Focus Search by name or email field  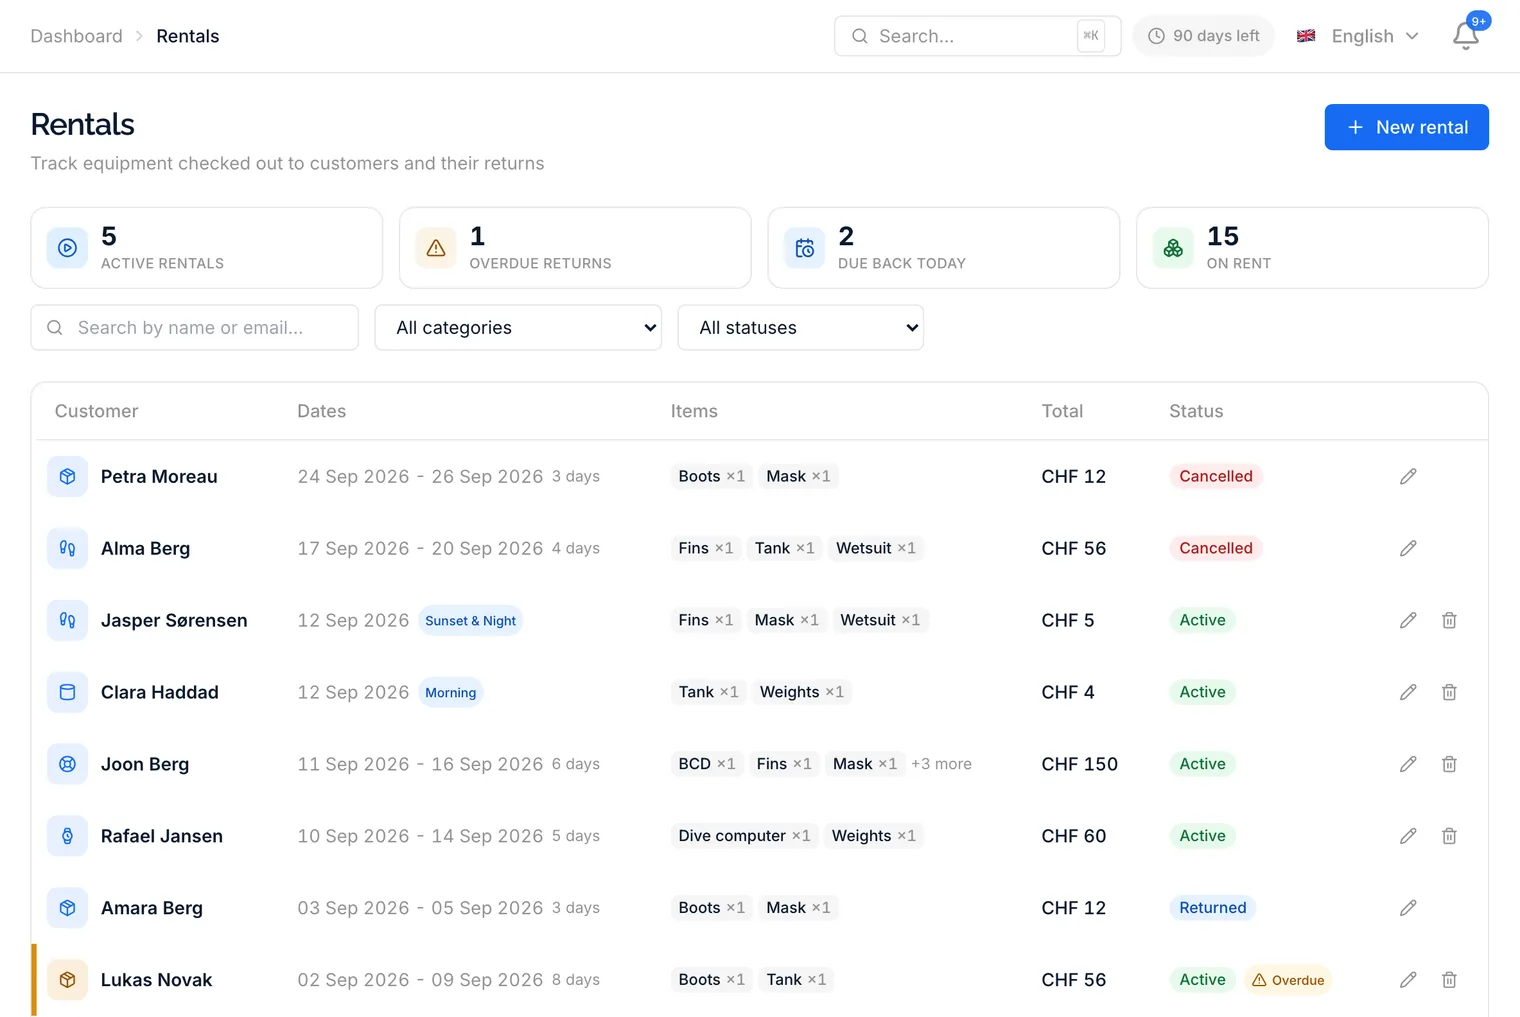195,328
